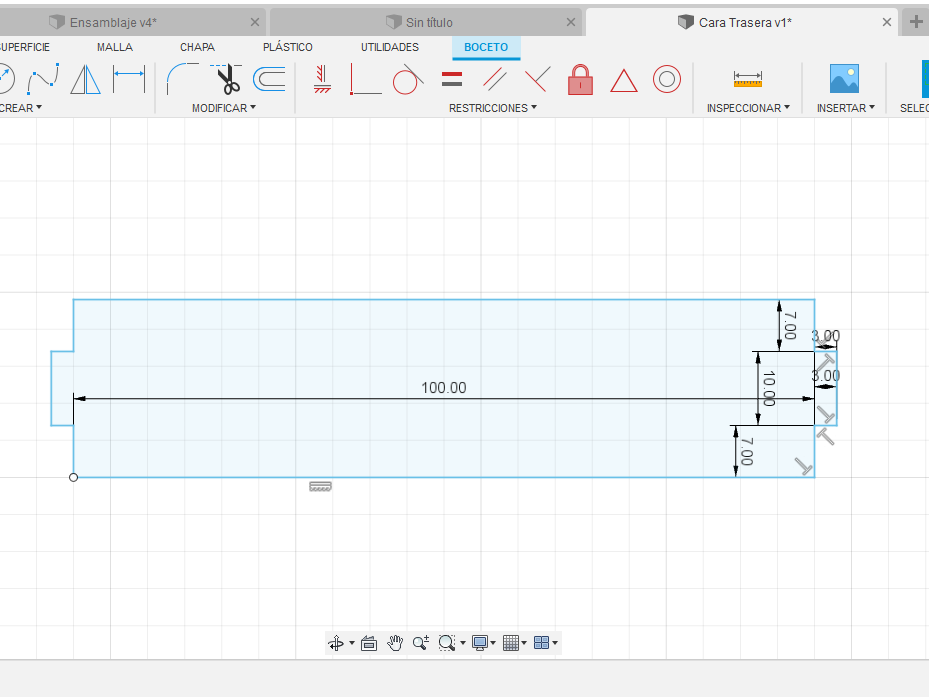929x697 pixels.
Task: Apply Concentric constraint
Action: 667,79
